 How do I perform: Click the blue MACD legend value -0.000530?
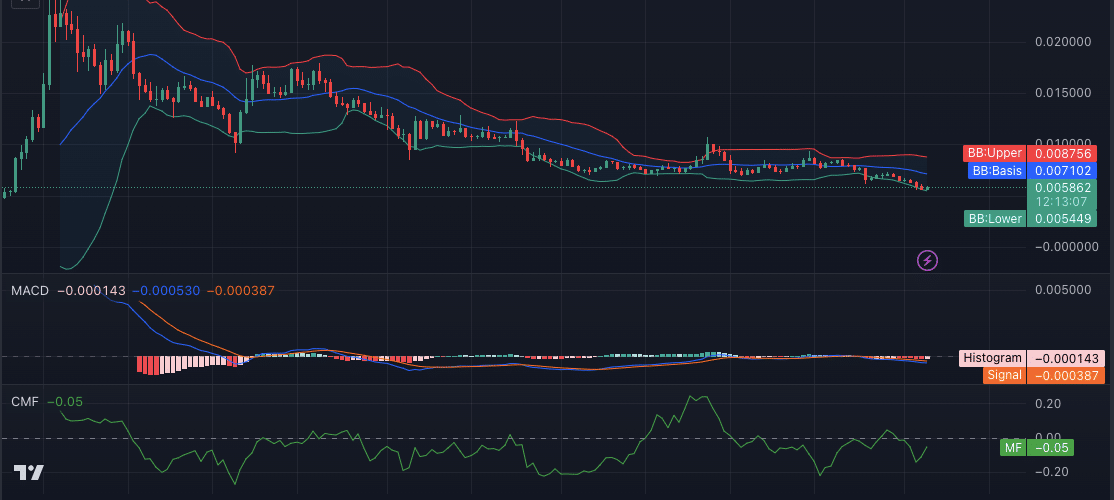(x=166, y=290)
